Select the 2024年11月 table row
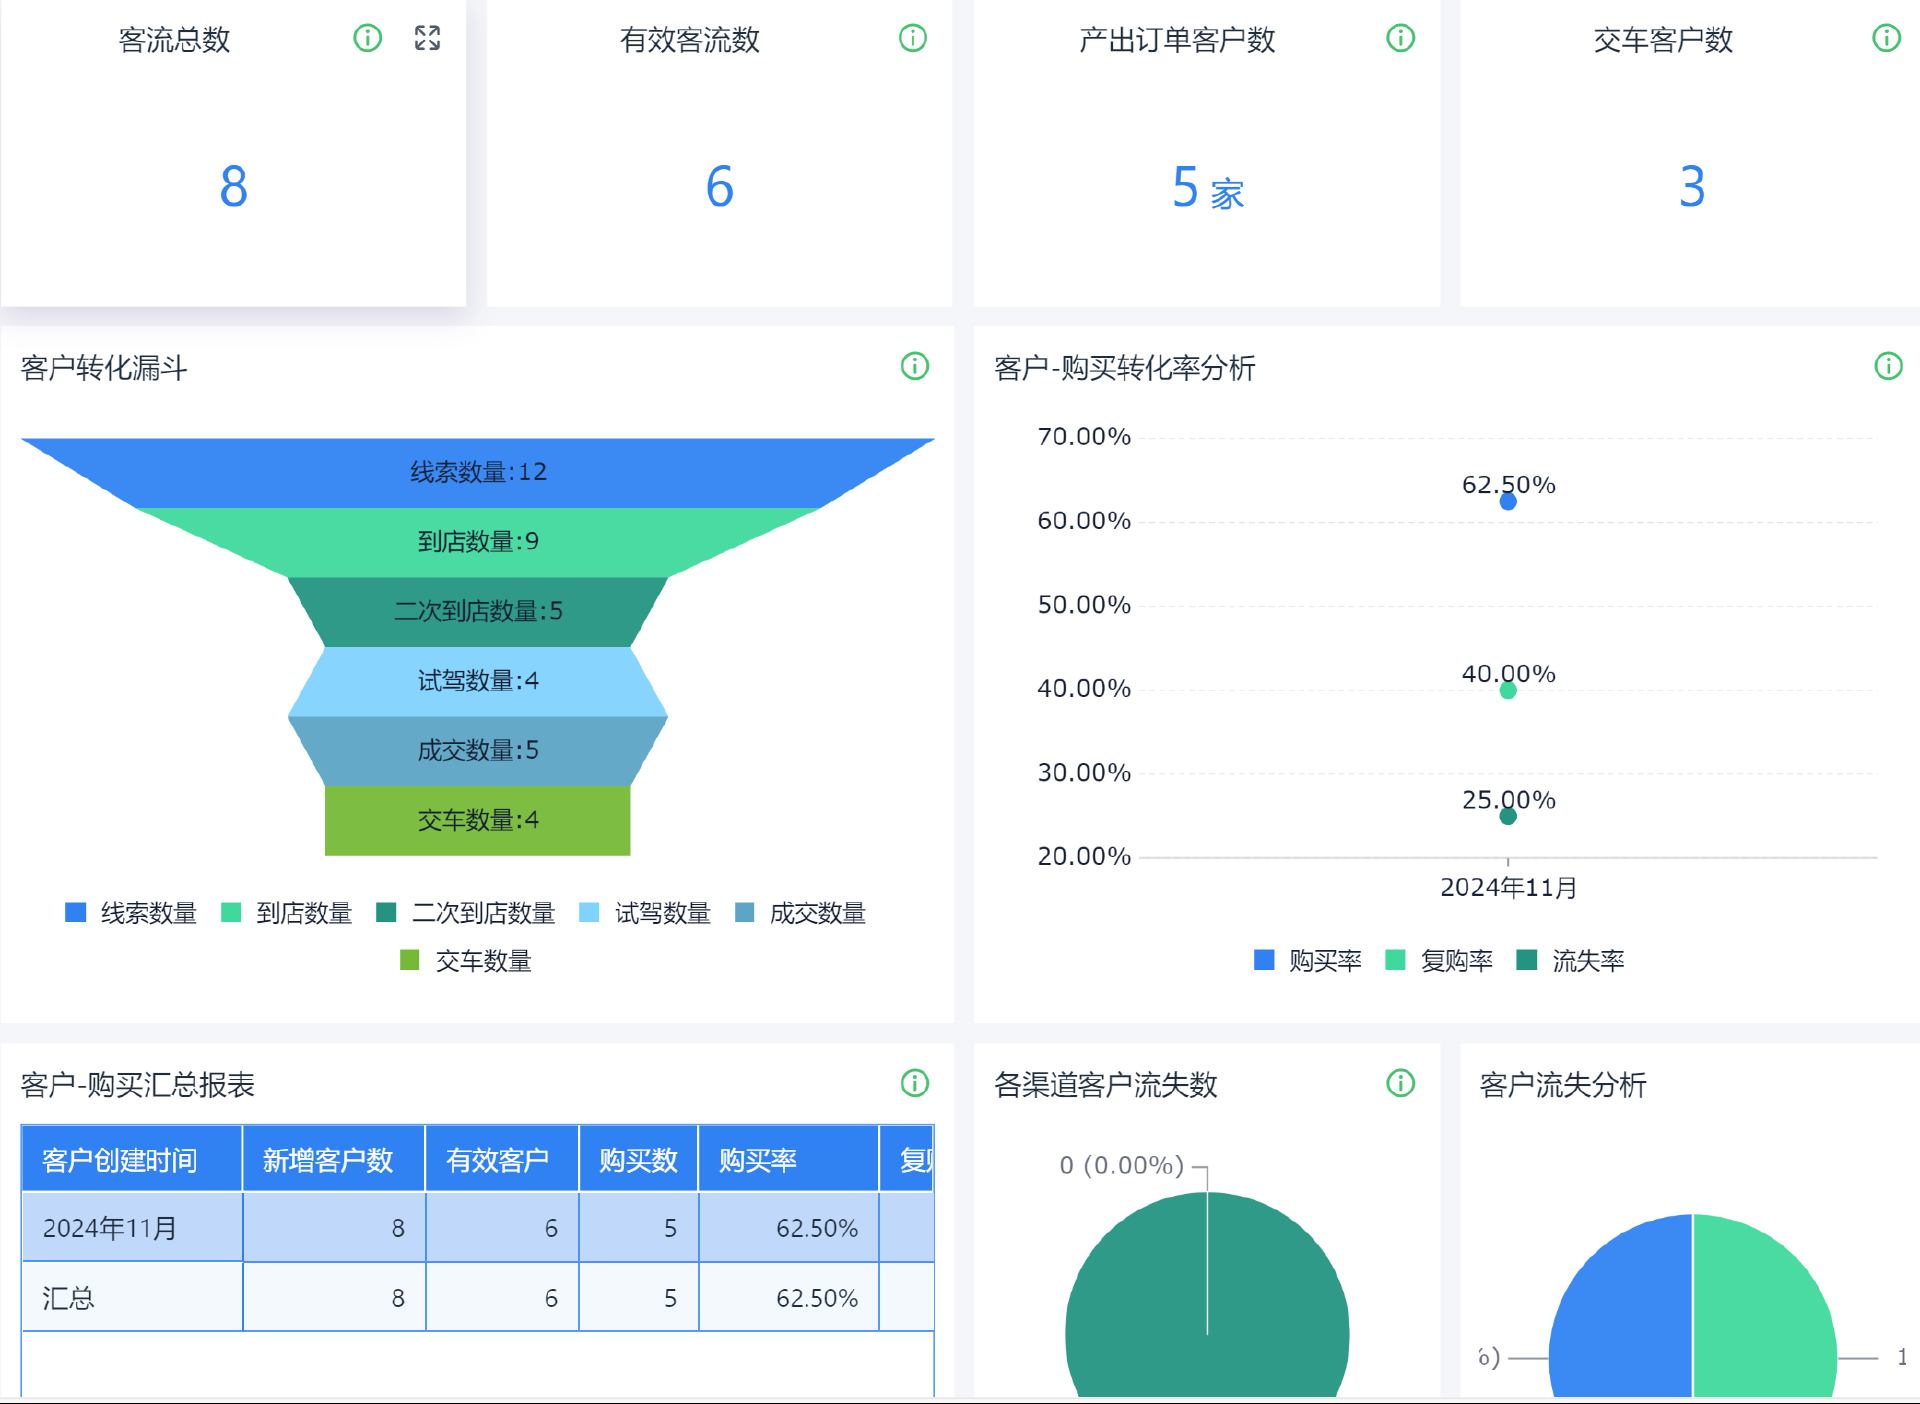This screenshot has height=1404, width=1920. pos(110,1228)
